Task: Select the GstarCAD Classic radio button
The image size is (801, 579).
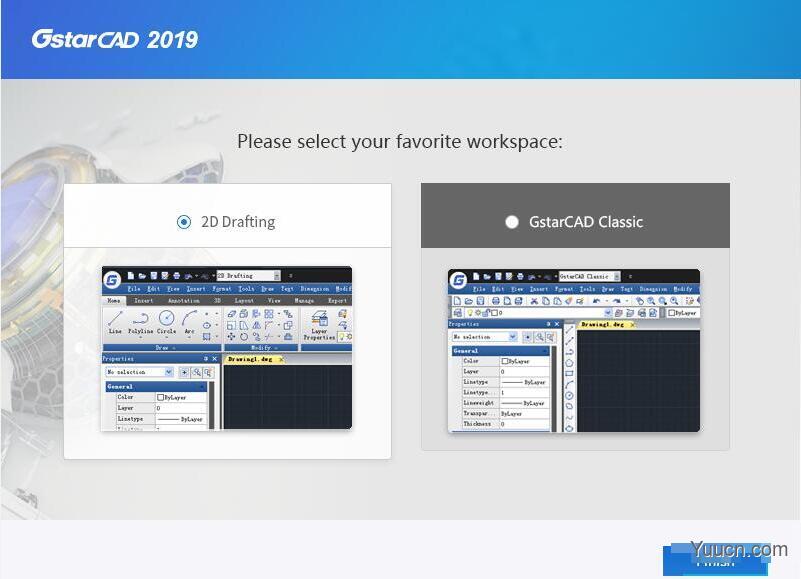Action: (511, 222)
